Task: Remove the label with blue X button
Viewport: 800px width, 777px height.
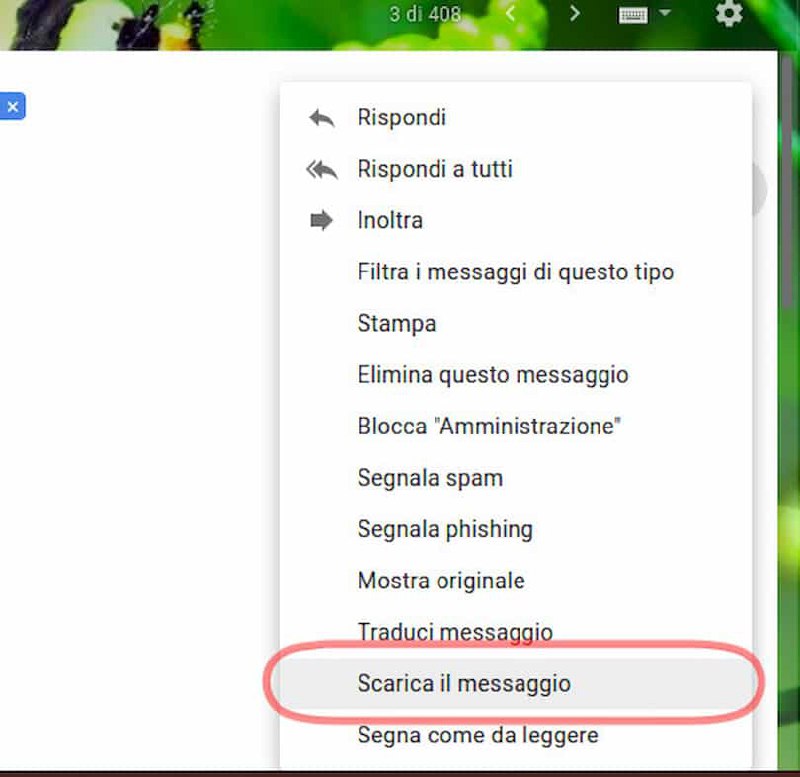Action: coord(12,106)
